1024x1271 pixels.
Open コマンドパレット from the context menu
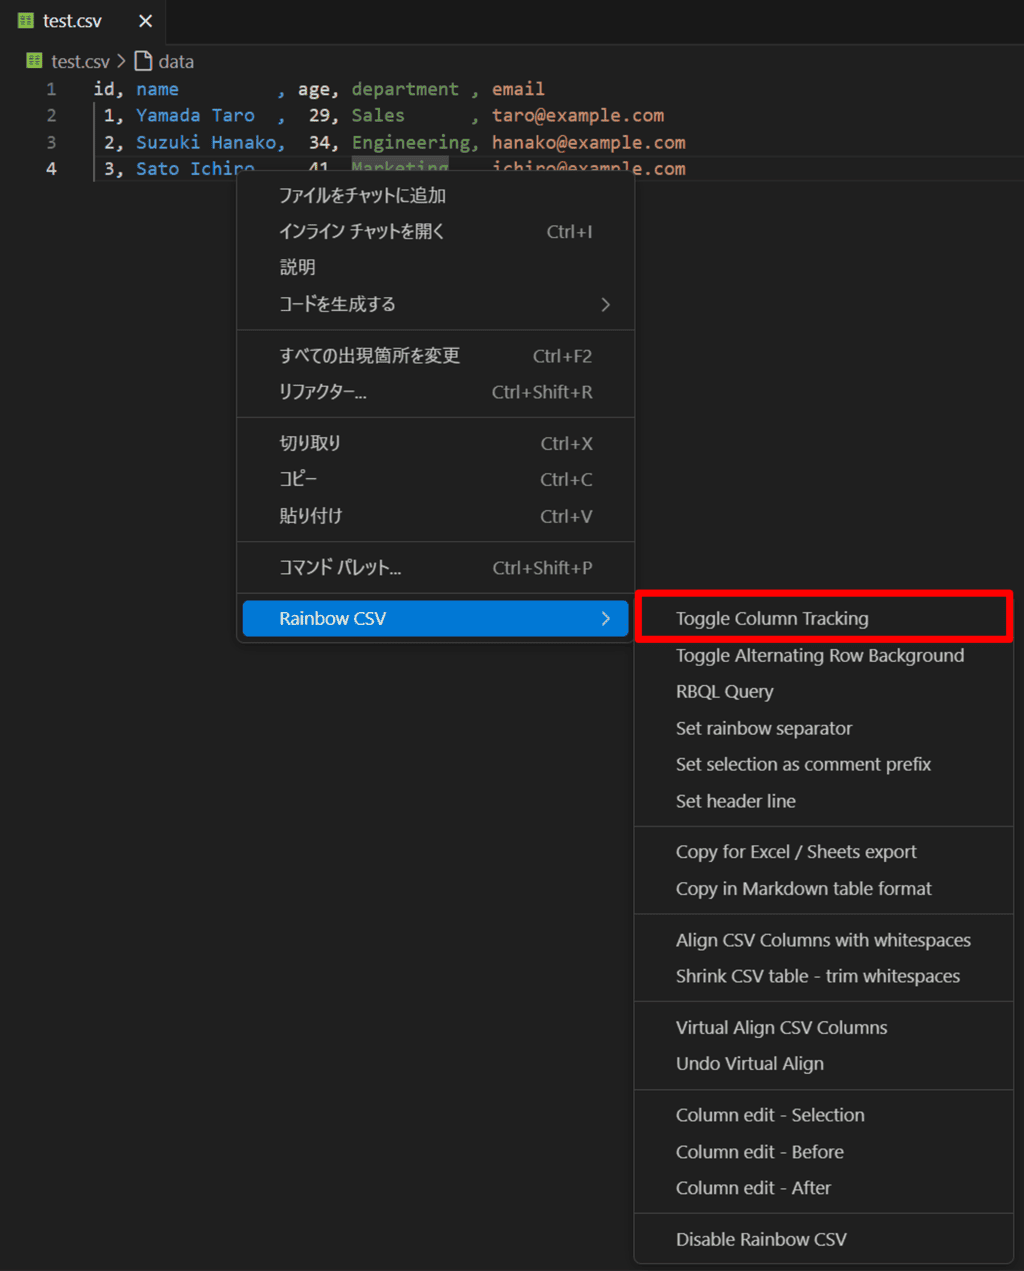[341, 567]
